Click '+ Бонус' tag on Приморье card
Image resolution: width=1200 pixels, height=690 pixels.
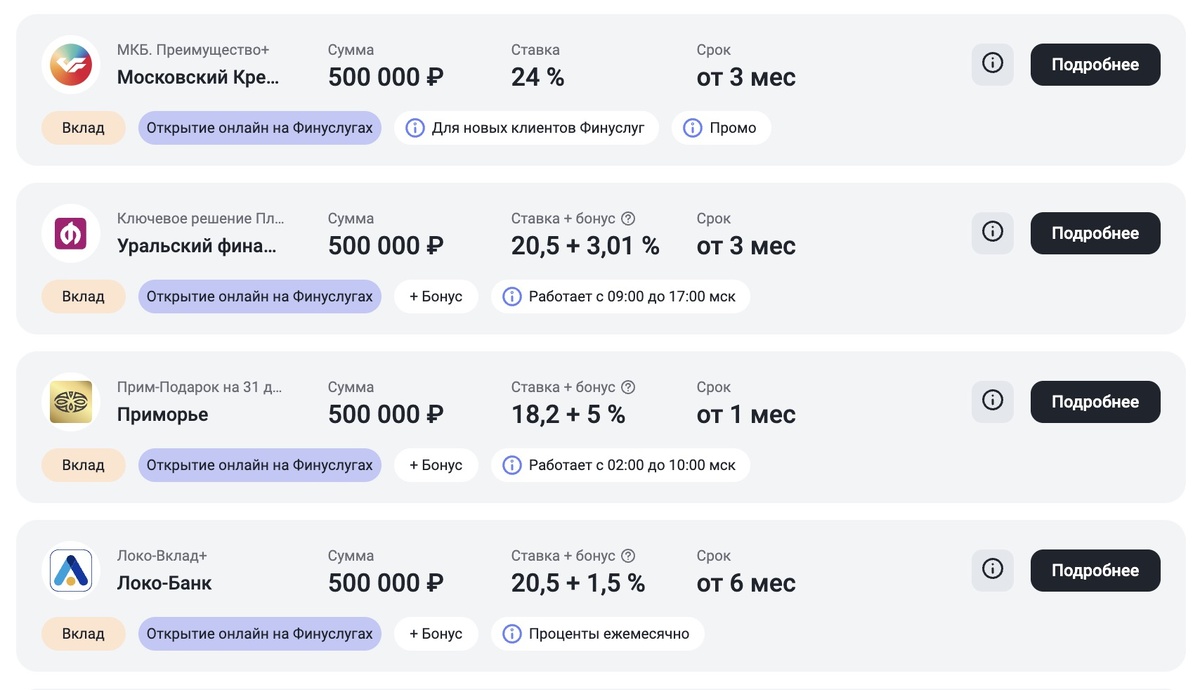436,465
